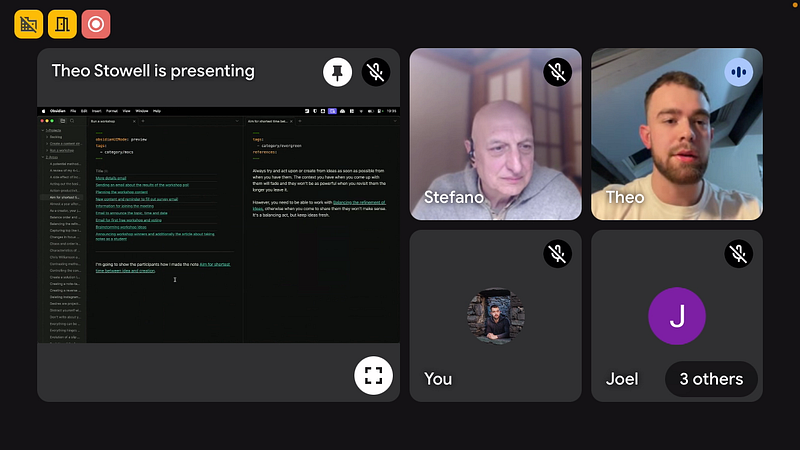Select Stefano's video tile
800x450 pixels.
pos(495,134)
